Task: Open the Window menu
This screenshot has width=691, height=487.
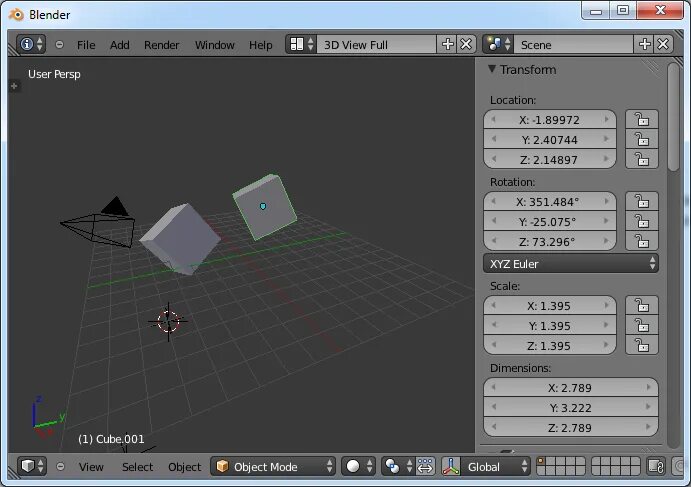Action: [x=215, y=45]
